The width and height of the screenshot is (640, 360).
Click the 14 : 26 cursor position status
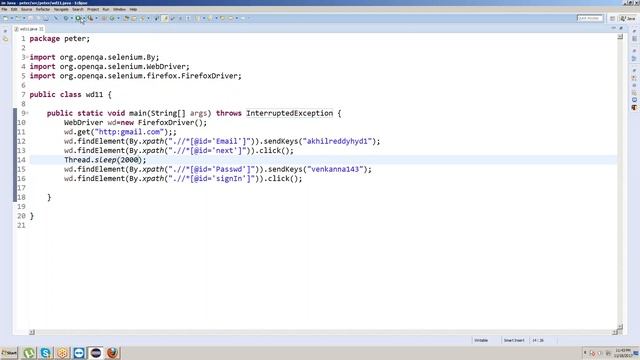538,340
